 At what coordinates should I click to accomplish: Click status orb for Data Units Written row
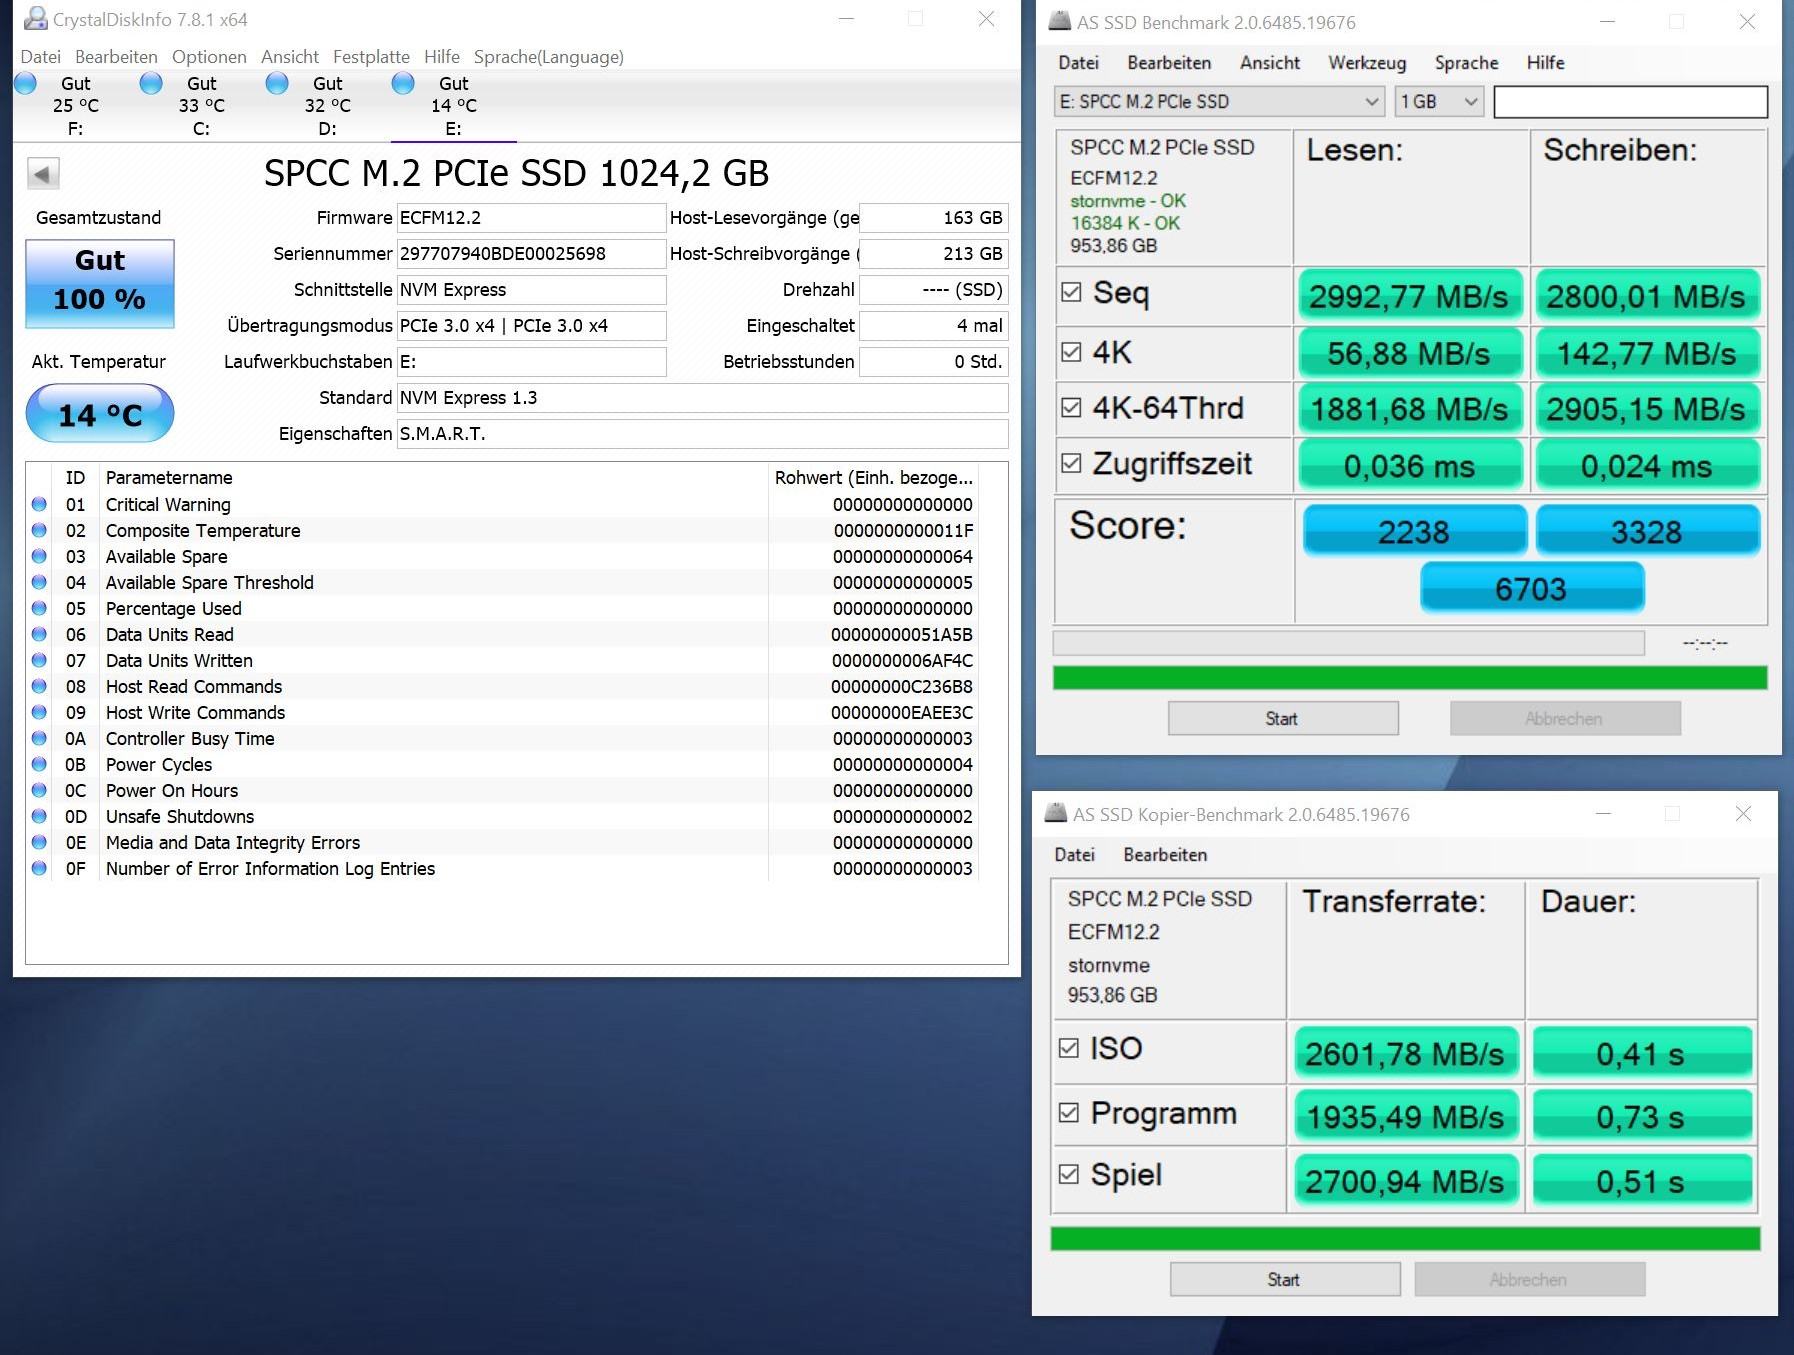pyautogui.click(x=39, y=660)
